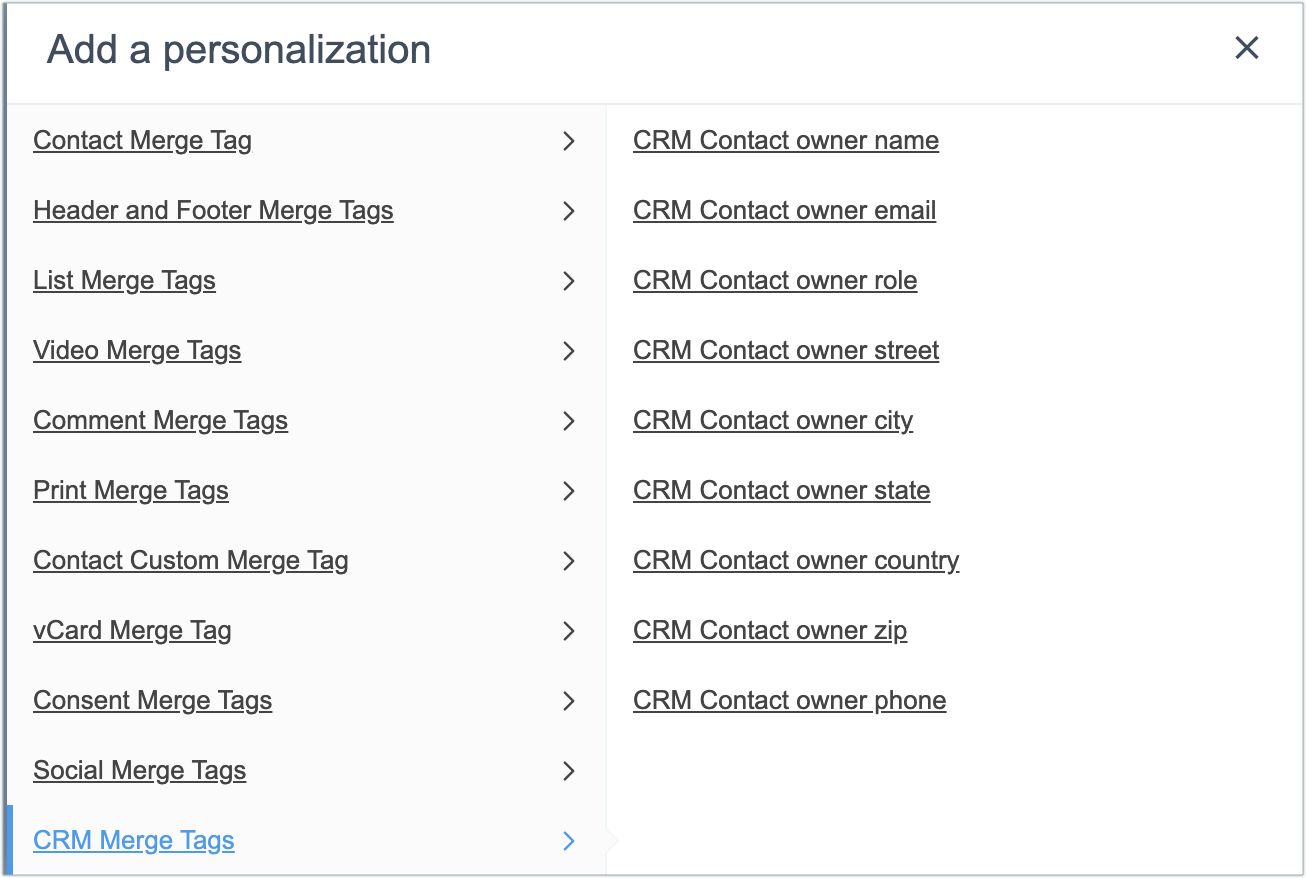The width and height of the screenshot is (1306, 878).
Task: Expand chevron beside Contact Merge Tag
Action: tap(569, 141)
